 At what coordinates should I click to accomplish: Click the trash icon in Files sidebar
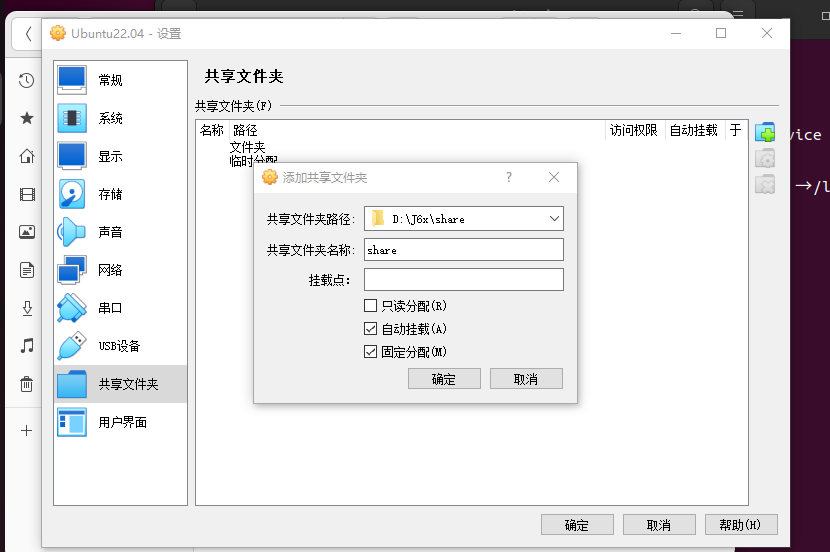[x=27, y=383]
